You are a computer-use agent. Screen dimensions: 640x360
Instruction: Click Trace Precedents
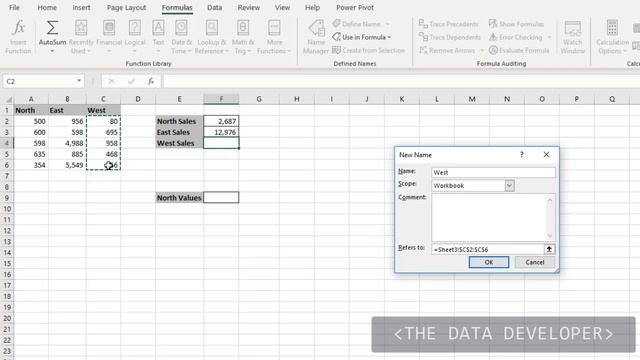[449, 24]
